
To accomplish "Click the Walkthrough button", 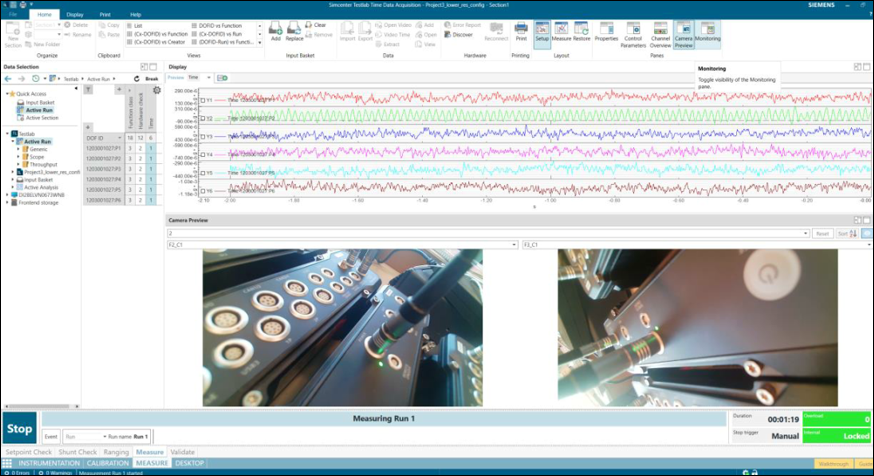I will point(834,464).
